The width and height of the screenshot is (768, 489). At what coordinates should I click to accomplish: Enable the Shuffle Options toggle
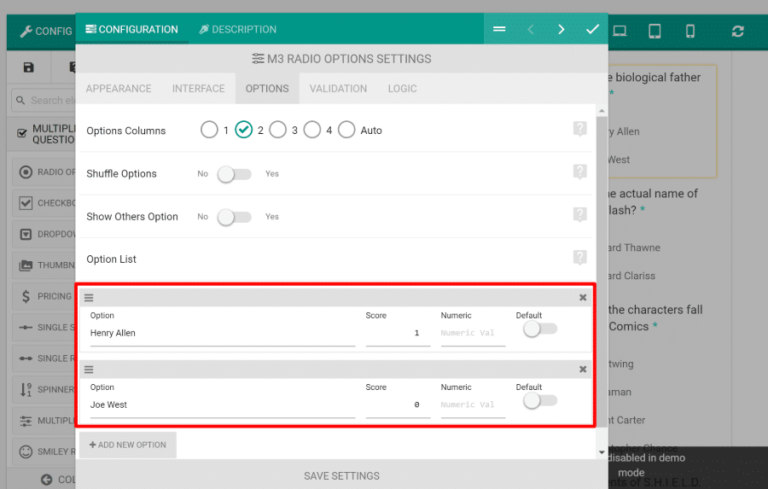(x=235, y=174)
